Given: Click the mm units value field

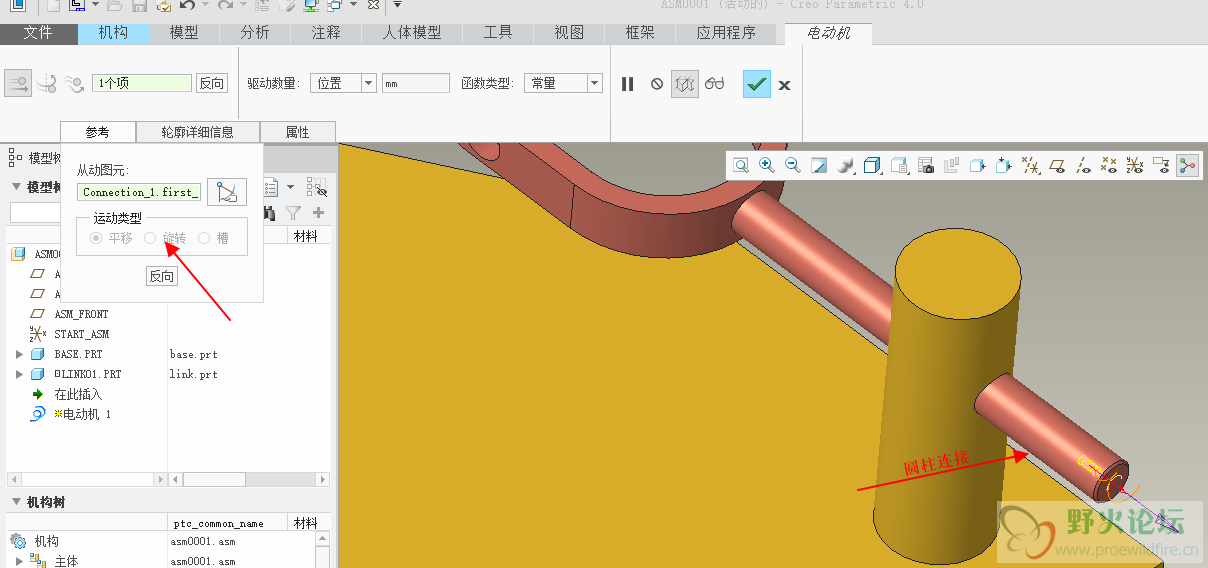Looking at the screenshot, I should click(415, 84).
